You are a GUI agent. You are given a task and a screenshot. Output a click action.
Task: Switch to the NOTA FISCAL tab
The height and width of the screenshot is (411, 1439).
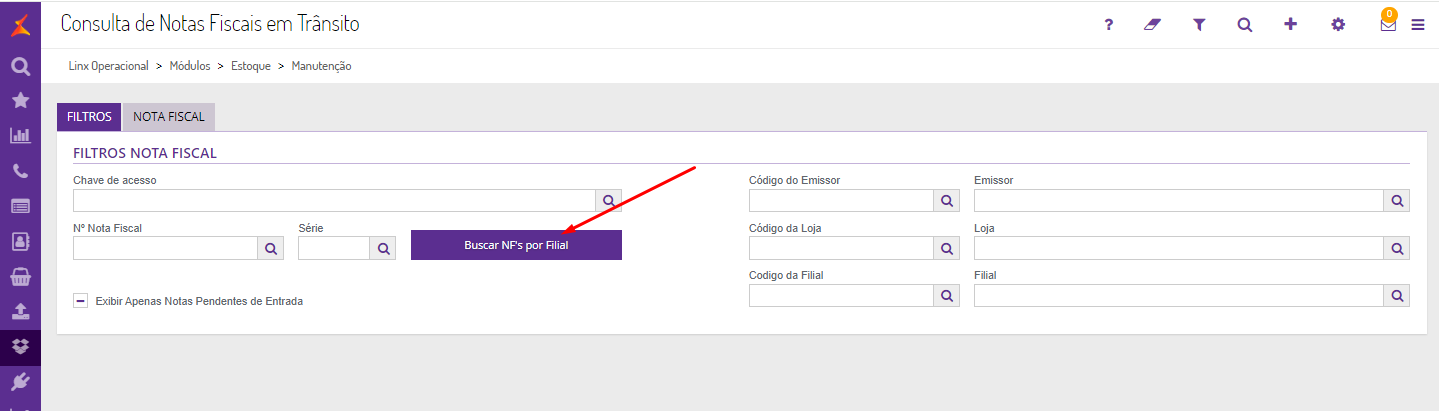(x=168, y=117)
